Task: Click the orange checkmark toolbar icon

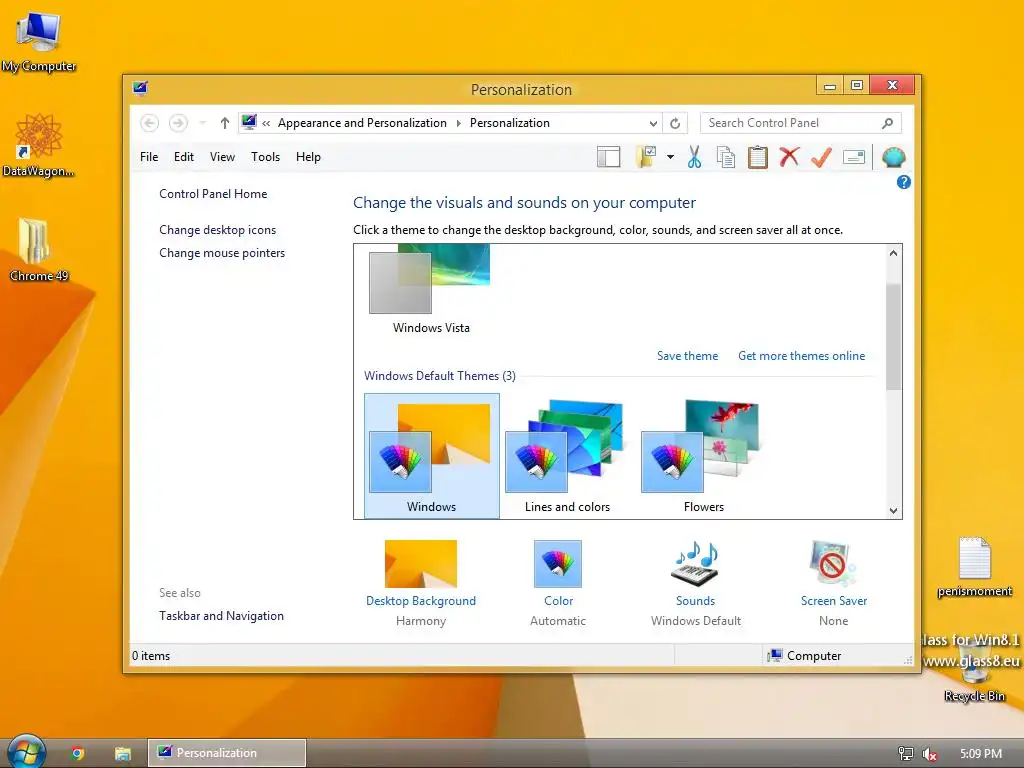Action: click(821, 157)
